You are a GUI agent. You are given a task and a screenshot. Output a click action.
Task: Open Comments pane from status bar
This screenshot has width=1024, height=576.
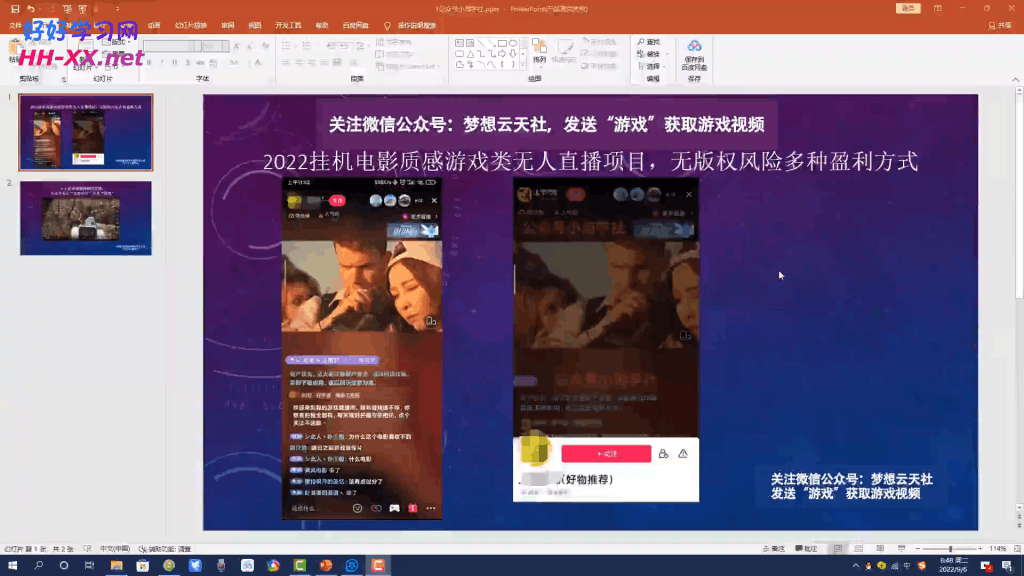pos(807,549)
